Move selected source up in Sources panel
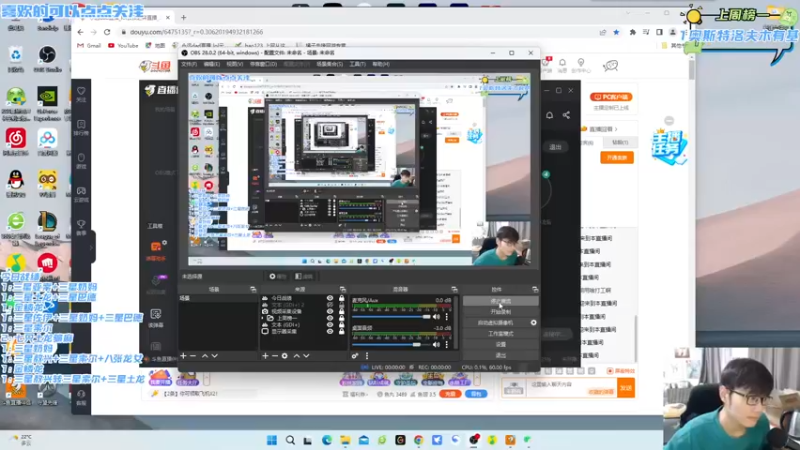This screenshot has width=800, height=450. pyautogui.click(x=296, y=356)
